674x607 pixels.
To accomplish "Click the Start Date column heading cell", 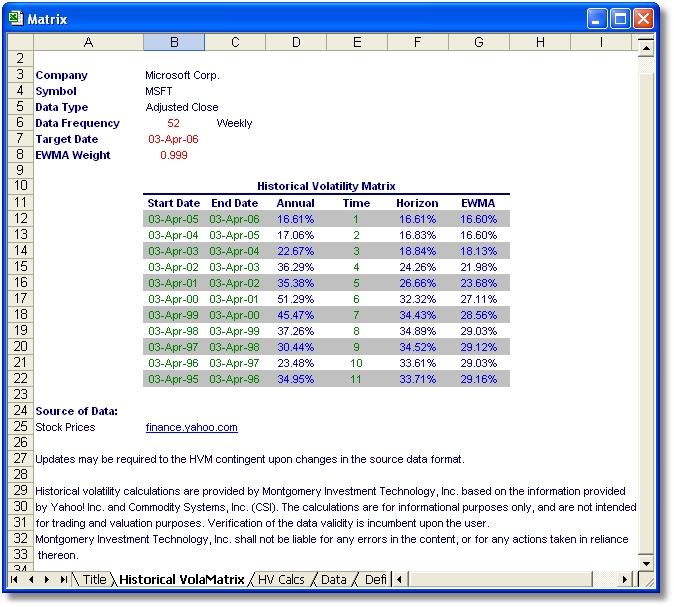I will click(x=174, y=203).
